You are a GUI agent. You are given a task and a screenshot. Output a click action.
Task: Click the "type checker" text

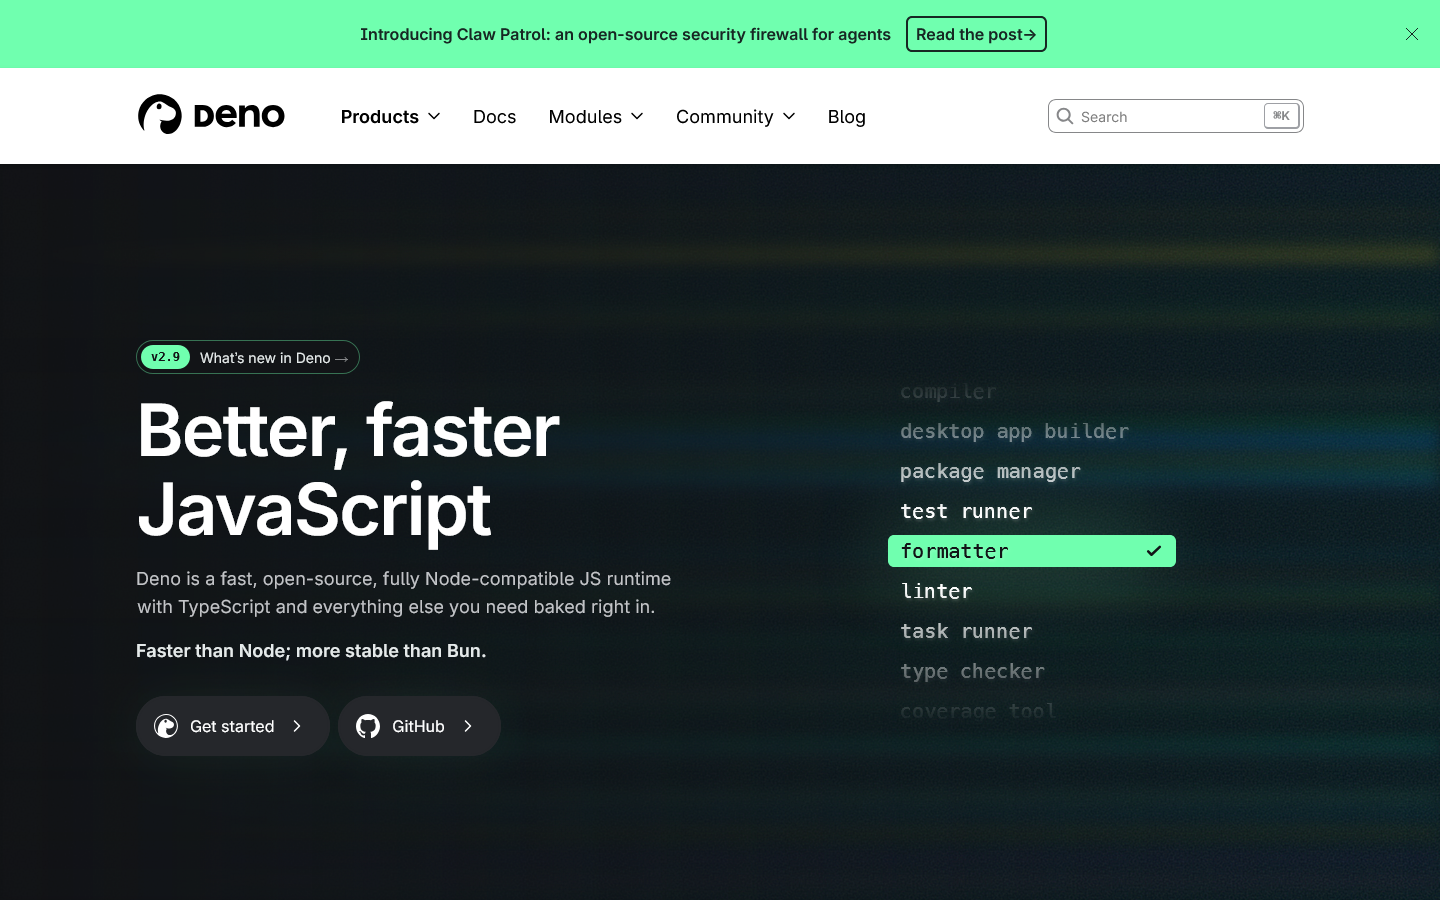pyautogui.click(x=972, y=671)
